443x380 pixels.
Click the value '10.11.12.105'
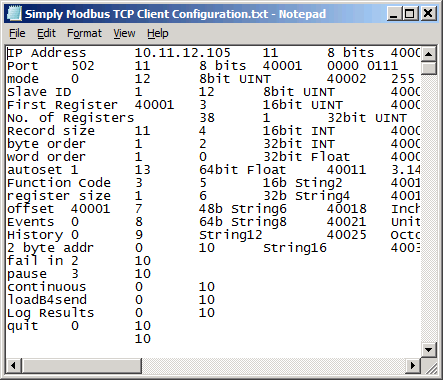182,53
